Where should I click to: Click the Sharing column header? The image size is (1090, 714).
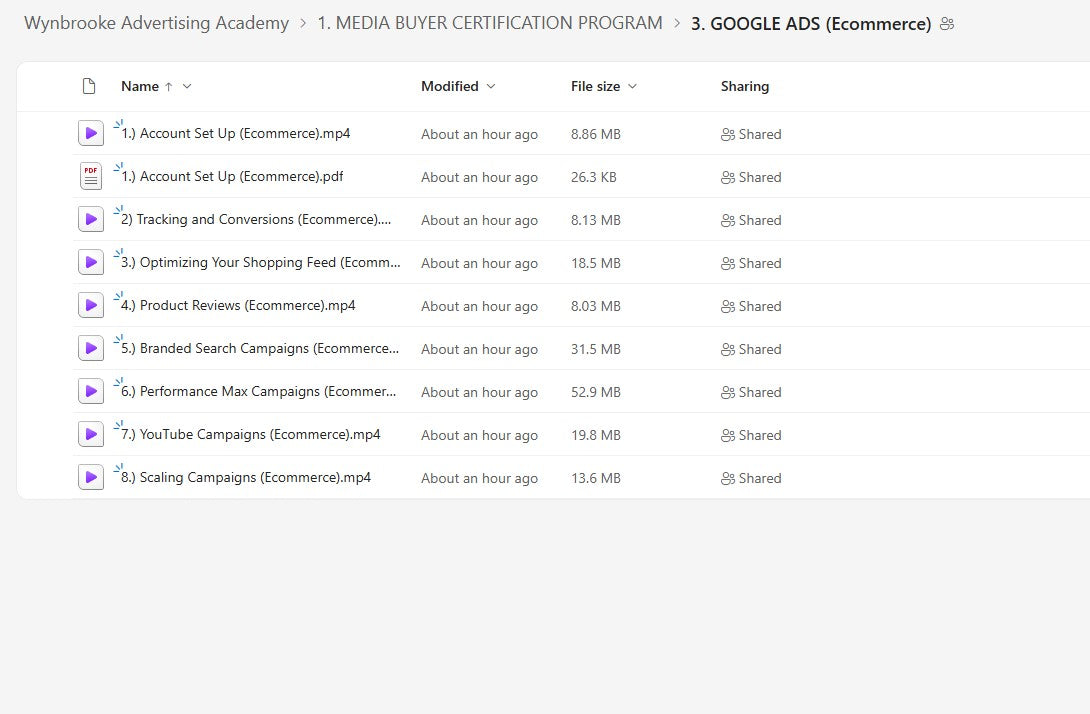[x=744, y=86]
